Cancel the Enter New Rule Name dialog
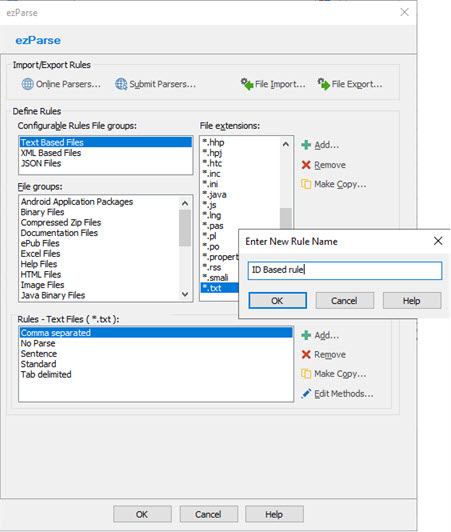Screen dimensions: 451x532 (344, 301)
